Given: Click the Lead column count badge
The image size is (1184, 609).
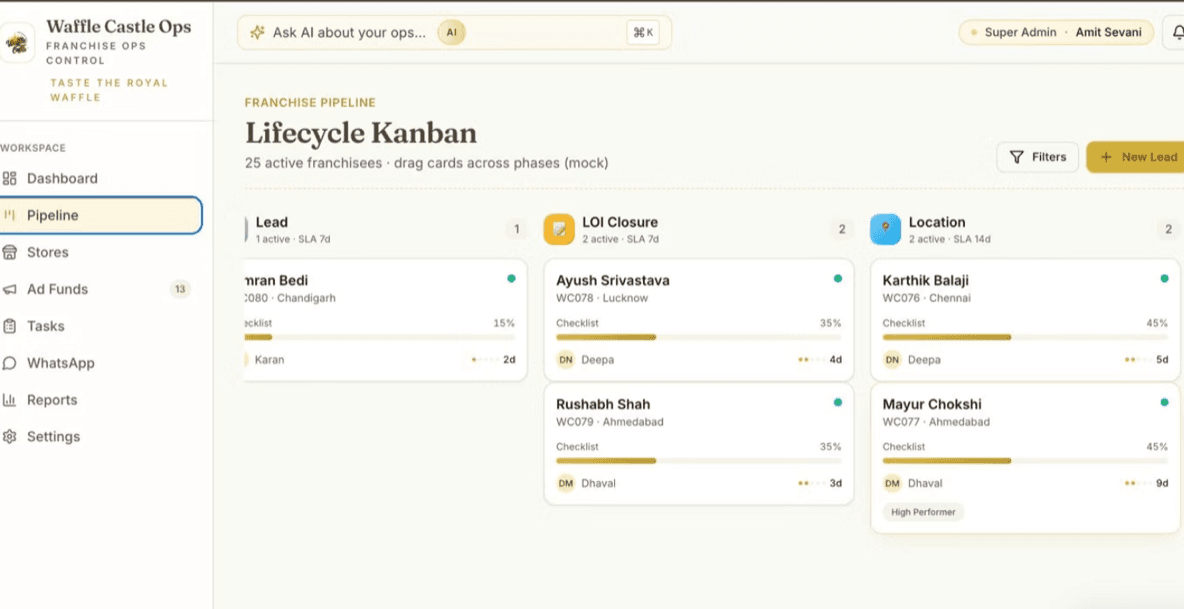Looking at the screenshot, I should click(516, 229).
